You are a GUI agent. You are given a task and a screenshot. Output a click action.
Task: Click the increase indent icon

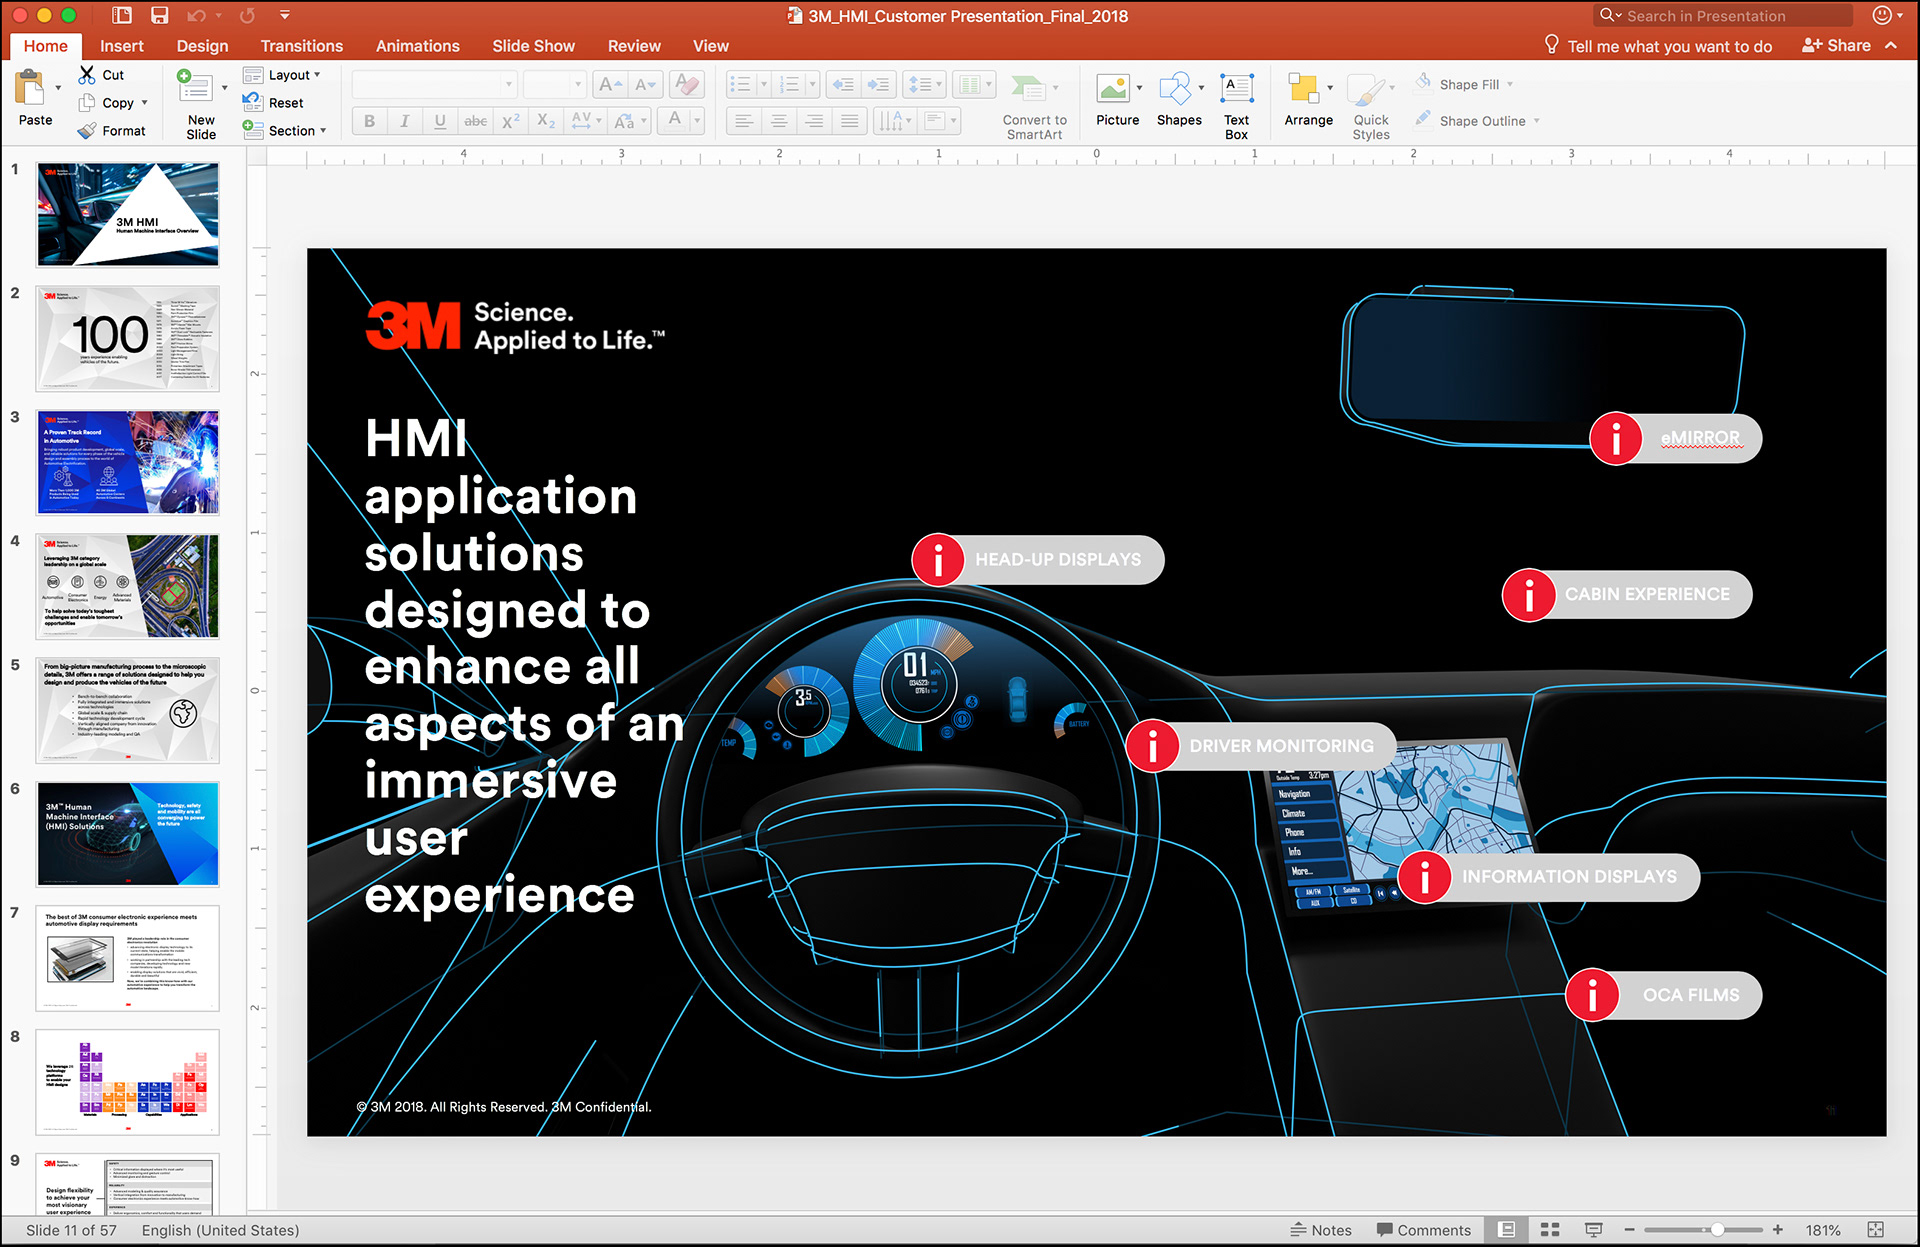(x=877, y=85)
